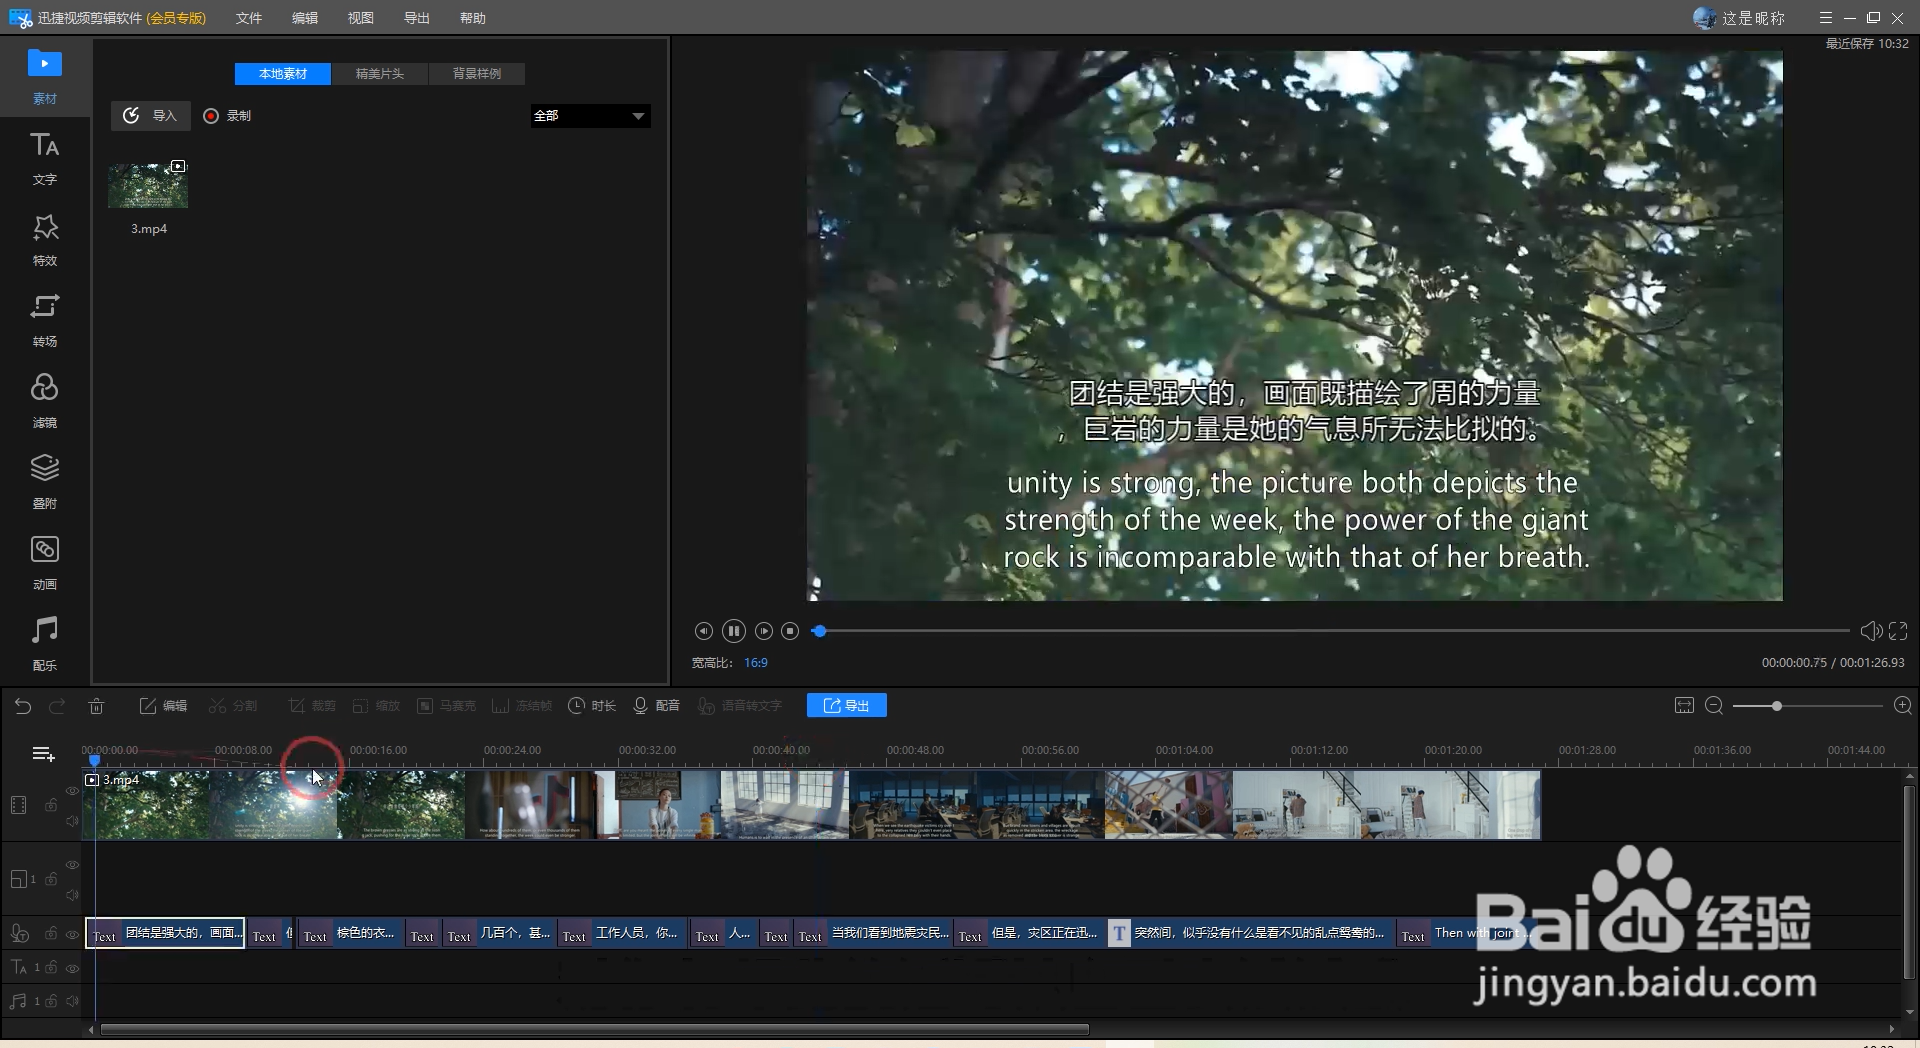Toggle lock on the main video track
The height and width of the screenshot is (1048, 1920).
pos(51,805)
